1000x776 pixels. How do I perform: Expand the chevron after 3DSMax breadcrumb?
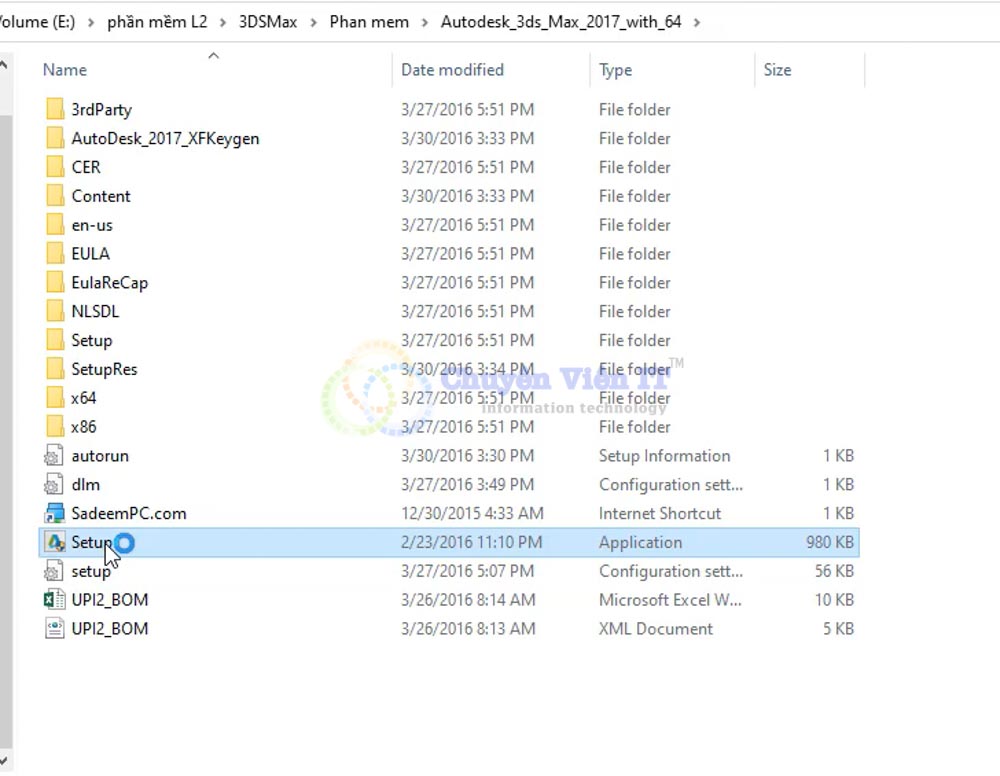tap(313, 22)
